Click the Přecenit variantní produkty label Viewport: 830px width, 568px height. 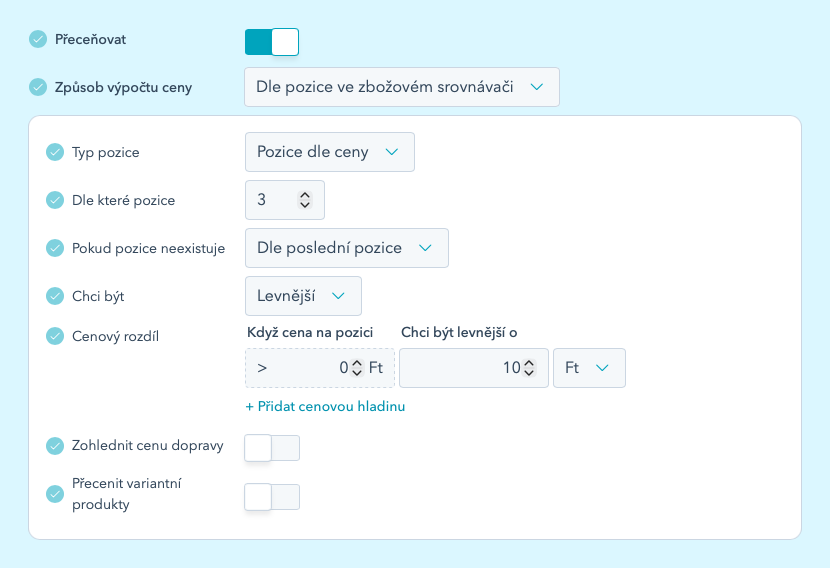click(127, 494)
